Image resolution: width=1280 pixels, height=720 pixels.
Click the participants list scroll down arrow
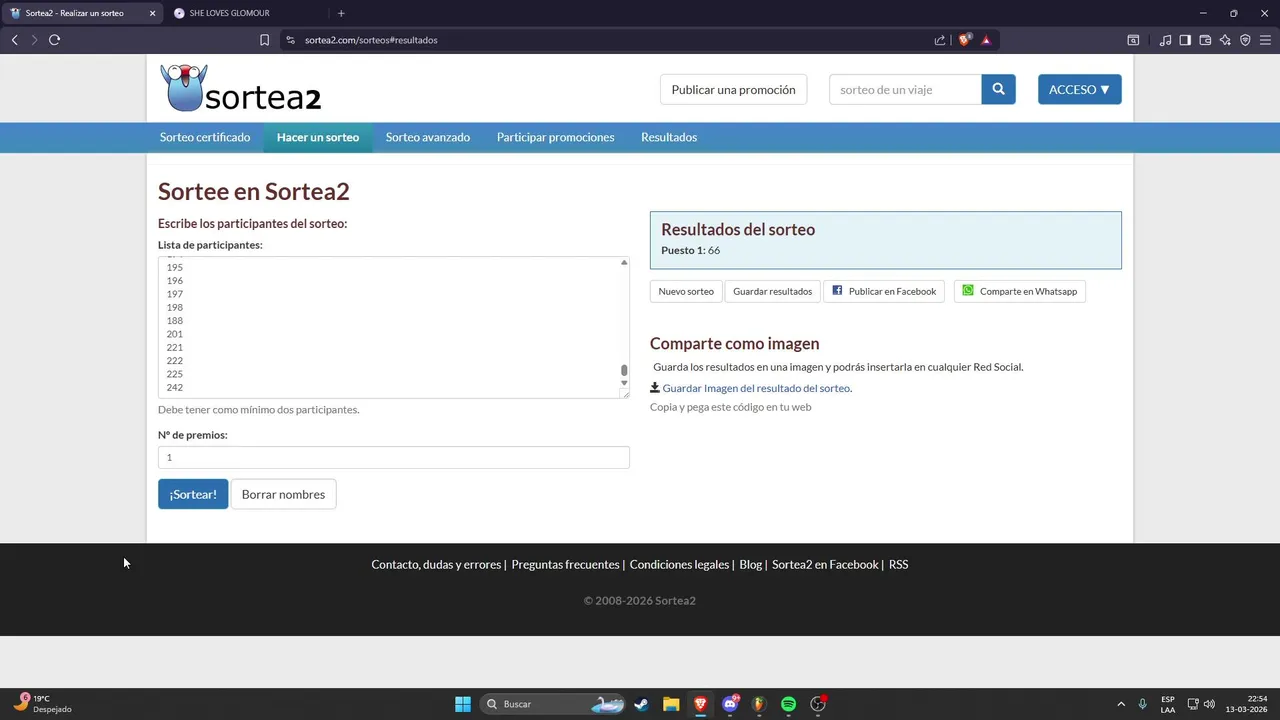(x=624, y=383)
